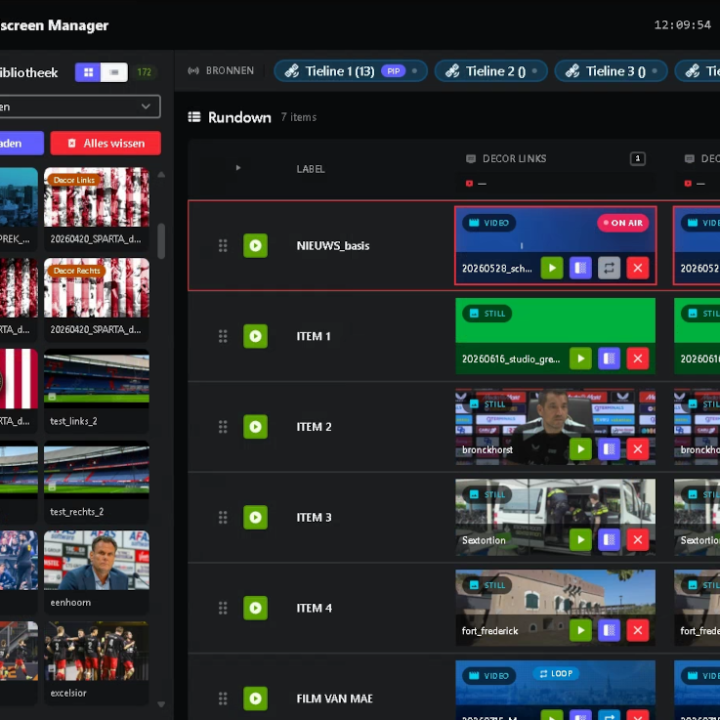This screenshot has width=720, height=720.
Task: Click purple preview icon on fort_frederick
Action: pos(609,630)
